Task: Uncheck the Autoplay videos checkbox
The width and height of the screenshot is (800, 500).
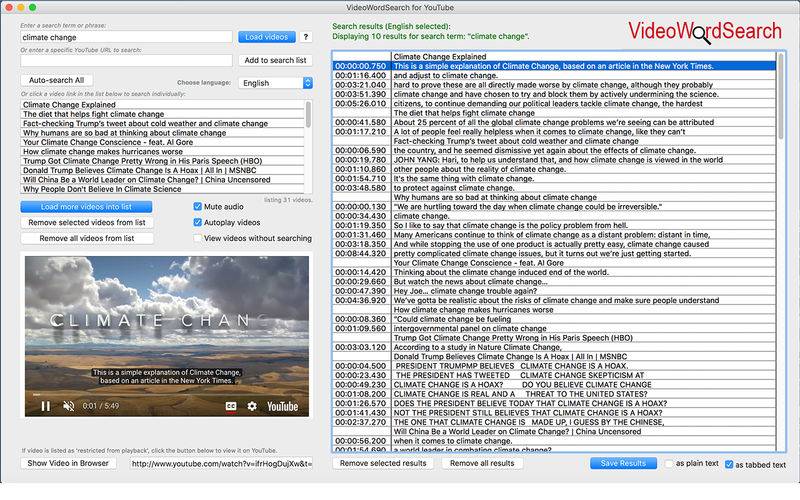Action: point(197,222)
